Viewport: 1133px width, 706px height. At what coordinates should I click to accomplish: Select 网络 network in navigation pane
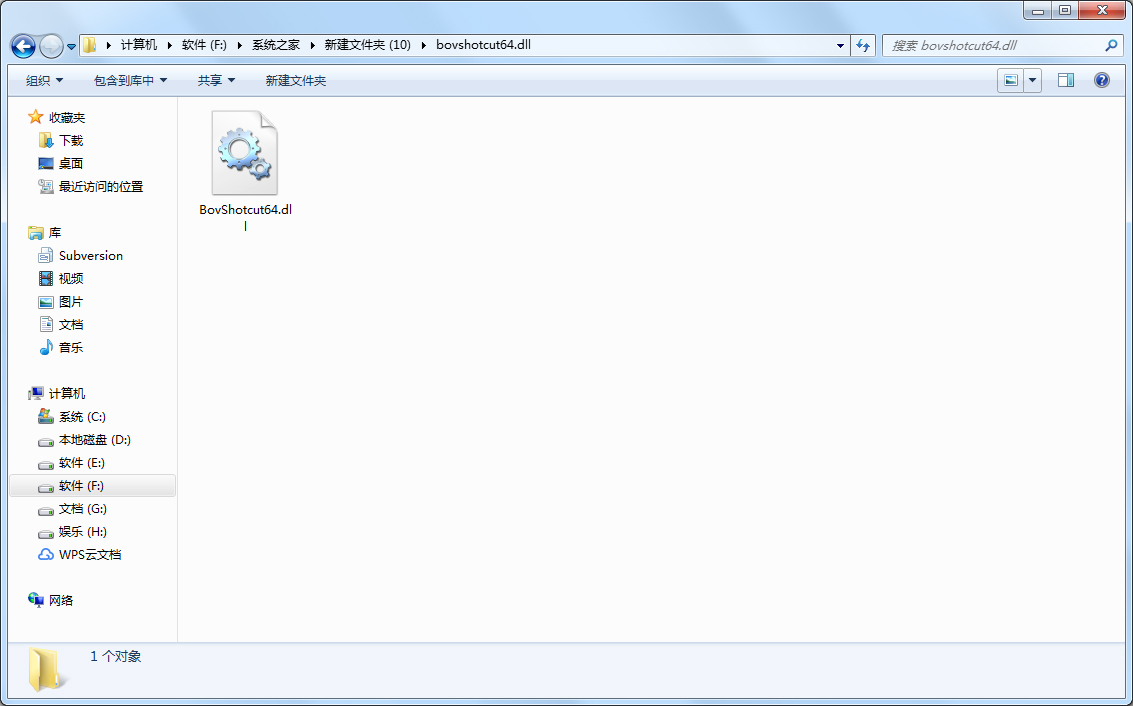pos(60,600)
